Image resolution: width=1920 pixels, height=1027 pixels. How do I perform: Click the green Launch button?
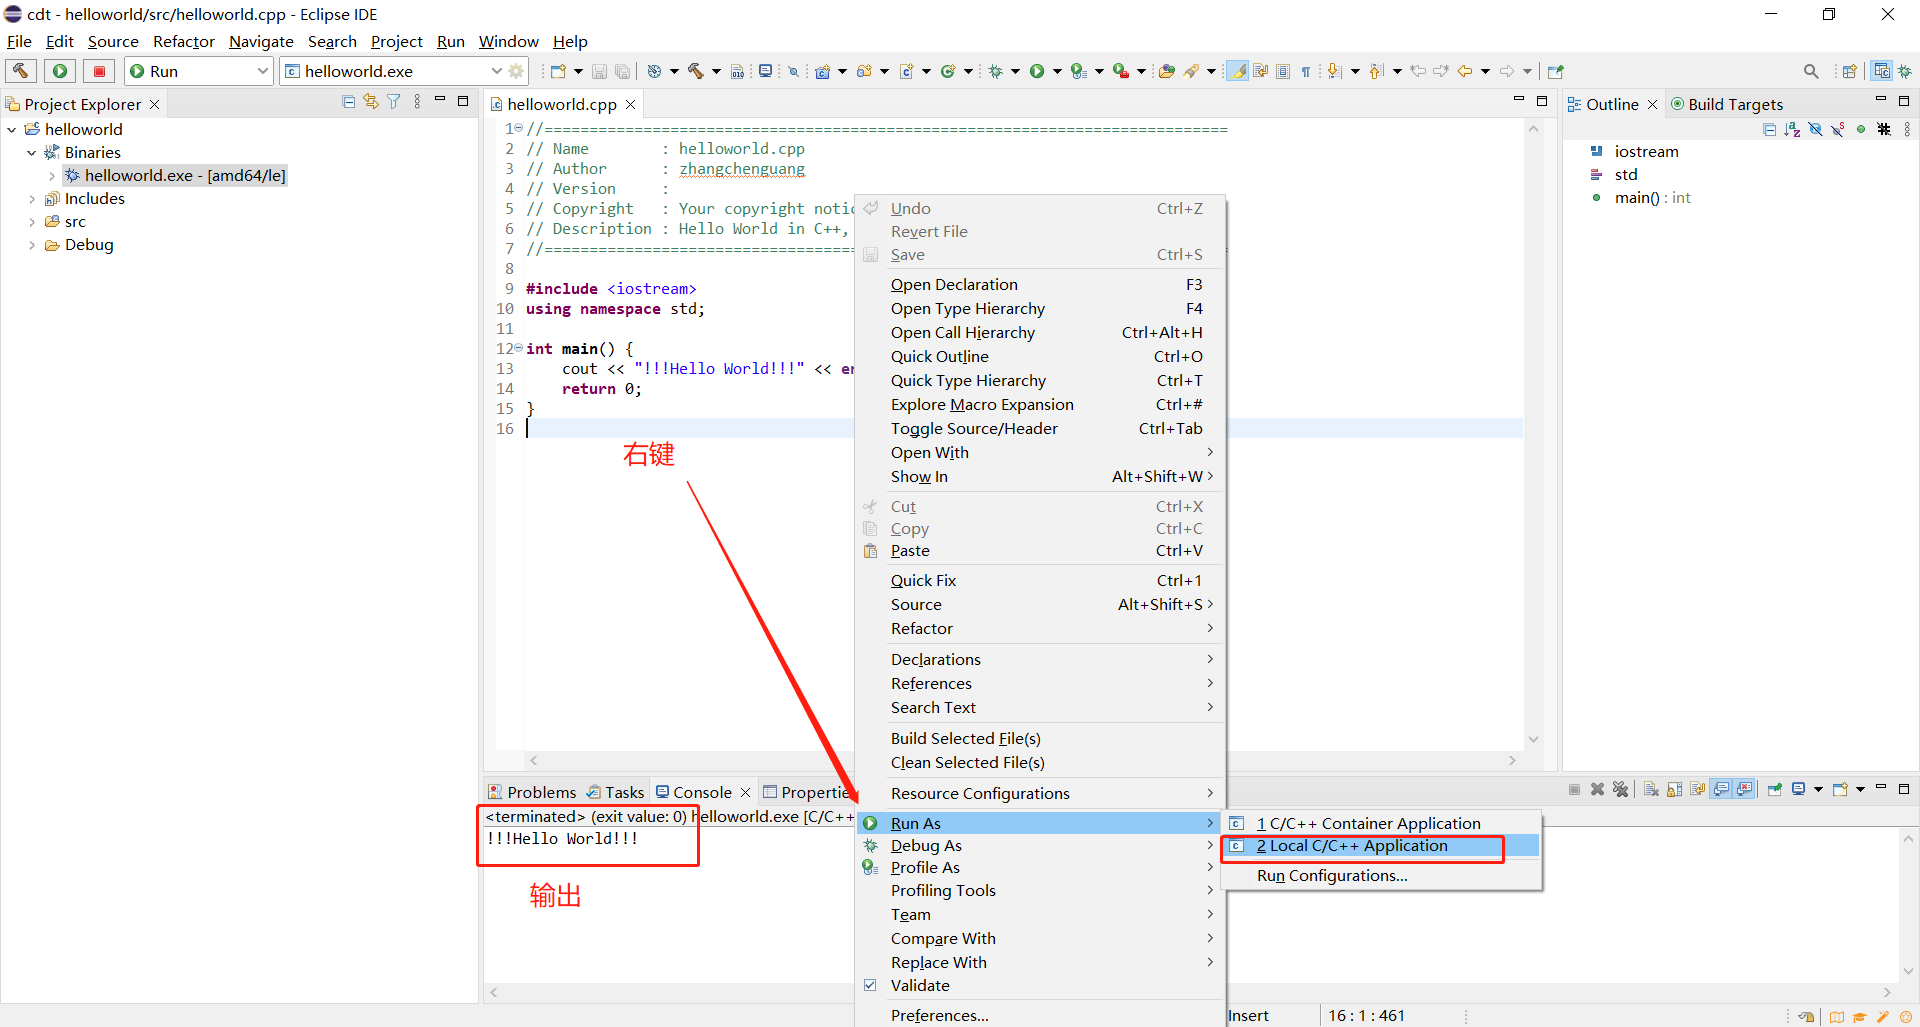(x=60, y=71)
